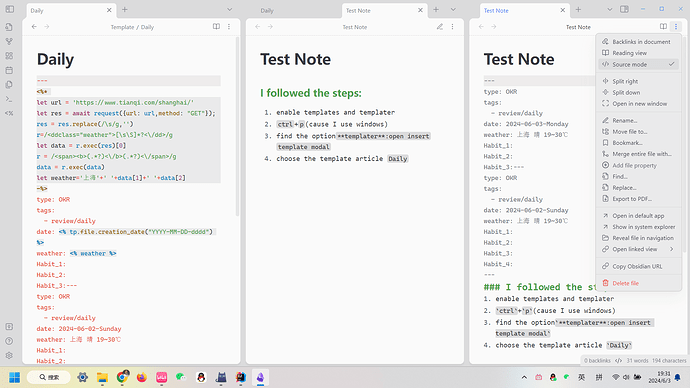The image size is (690, 388).
Task: Open Obsidian settings gear in ribbon
Action: tap(9, 355)
